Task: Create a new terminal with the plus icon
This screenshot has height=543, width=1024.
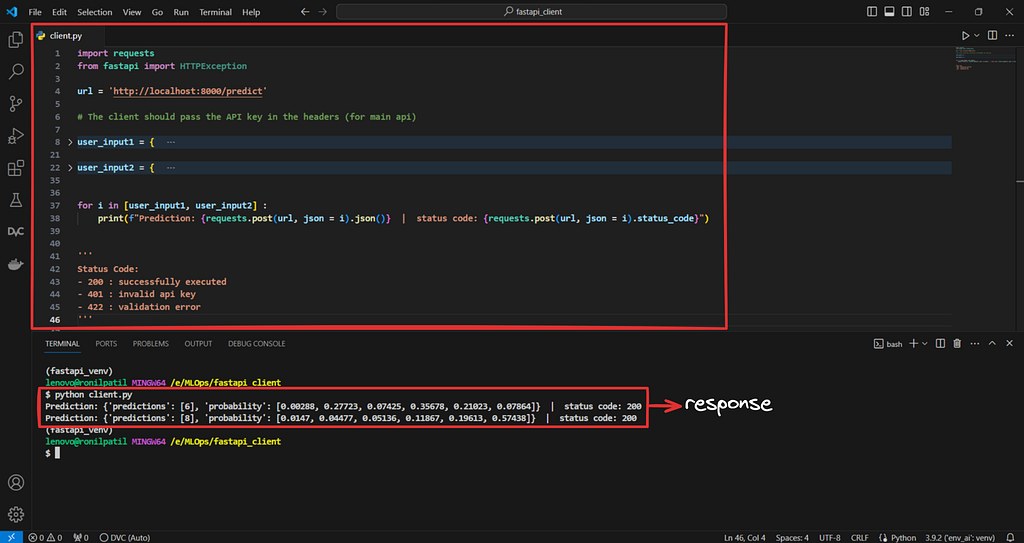Action: 914,343
